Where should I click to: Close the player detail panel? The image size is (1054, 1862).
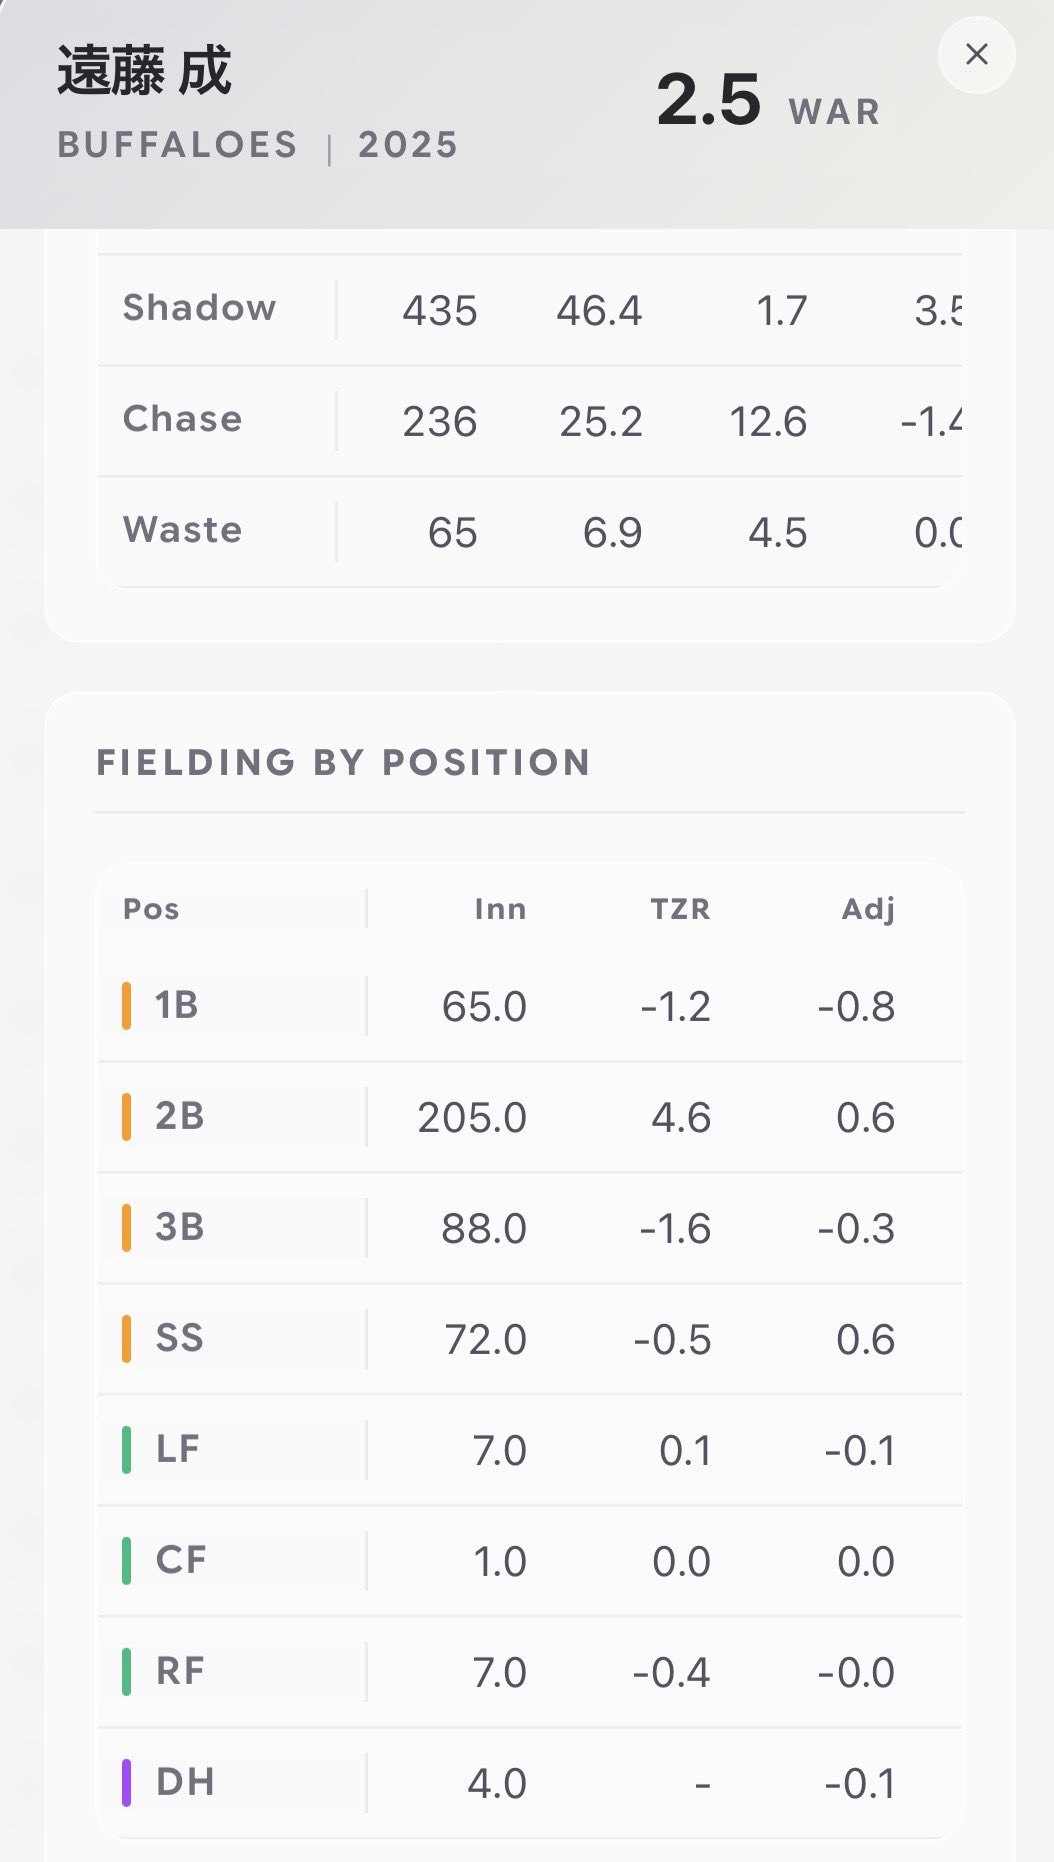tap(977, 54)
